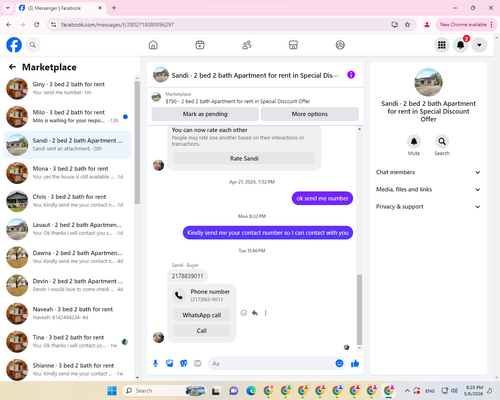Show hidden system tray icons chevron
The width and height of the screenshot is (500, 400).
(407, 391)
